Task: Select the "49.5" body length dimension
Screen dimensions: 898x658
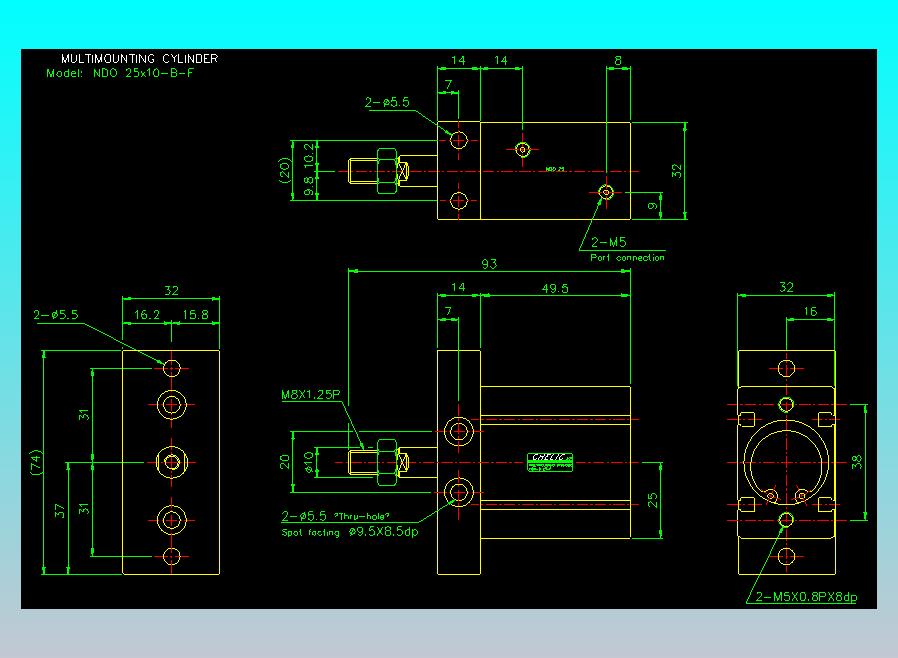Action: [x=555, y=288]
